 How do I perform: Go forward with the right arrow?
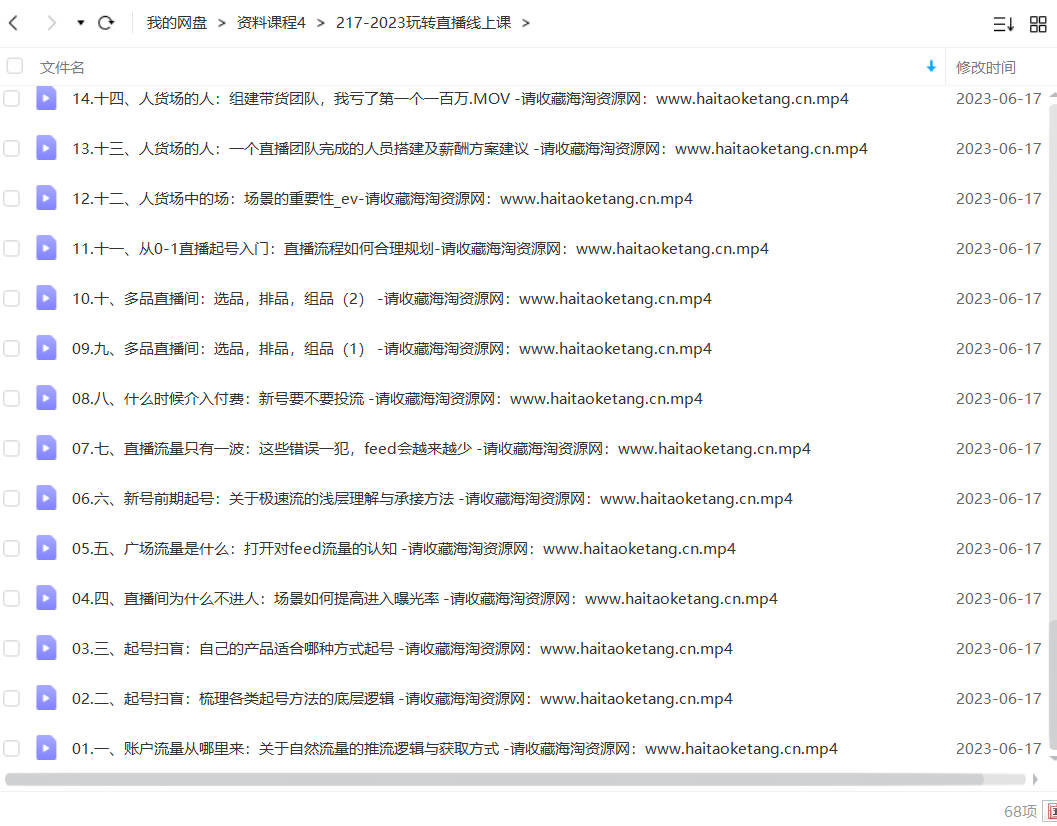[x=51, y=23]
